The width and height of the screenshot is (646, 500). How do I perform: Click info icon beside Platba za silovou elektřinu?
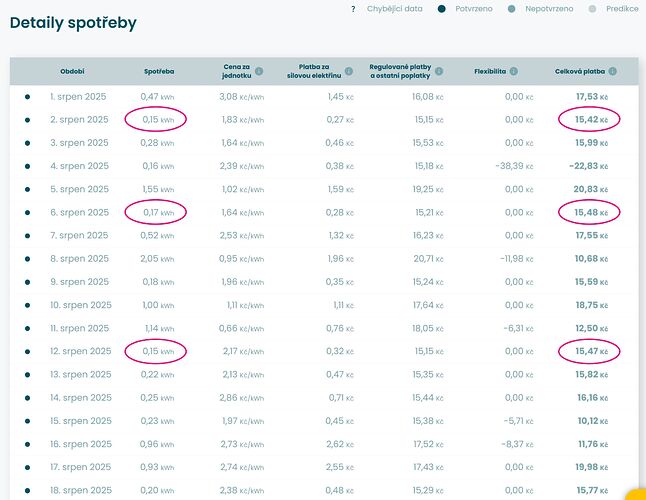tap(356, 72)
